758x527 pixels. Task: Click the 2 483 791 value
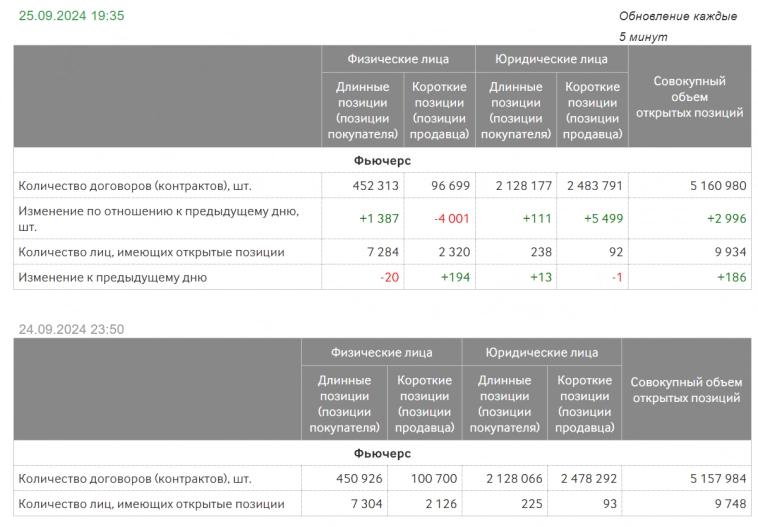tap(594, 186)
